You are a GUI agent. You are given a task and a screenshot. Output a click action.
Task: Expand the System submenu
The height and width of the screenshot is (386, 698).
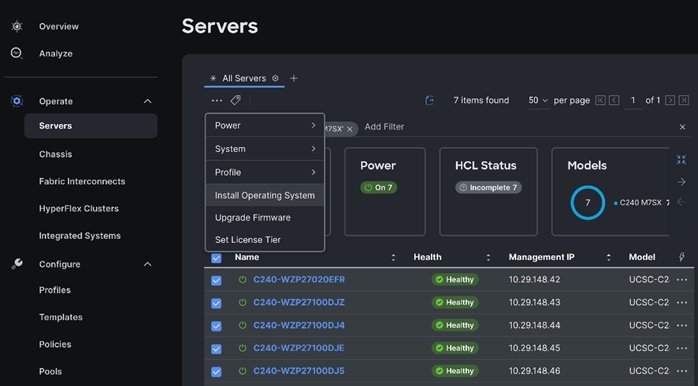[265, 149]
